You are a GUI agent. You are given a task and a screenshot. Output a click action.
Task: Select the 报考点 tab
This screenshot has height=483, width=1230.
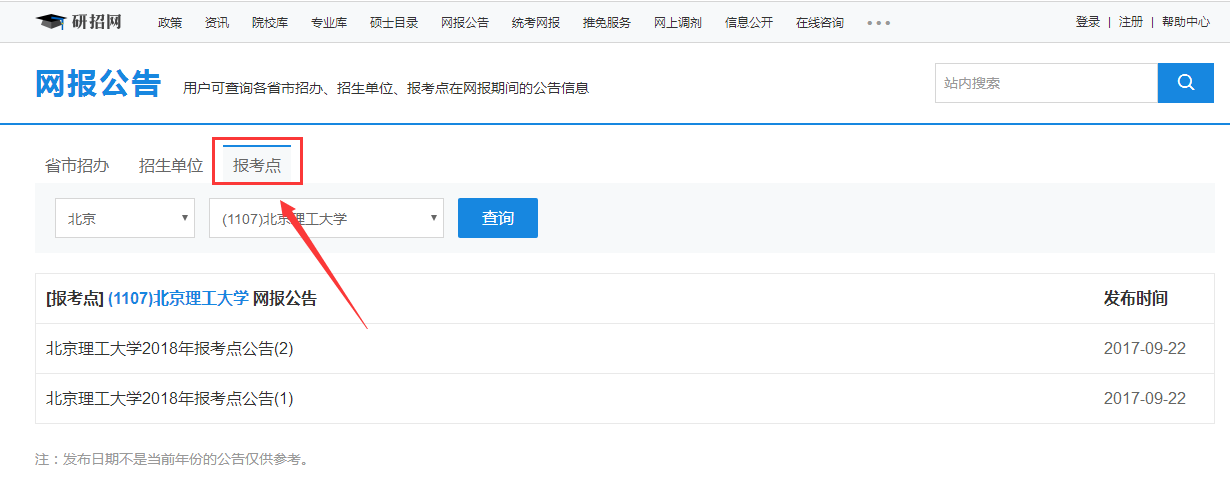[x=257, y=166]
